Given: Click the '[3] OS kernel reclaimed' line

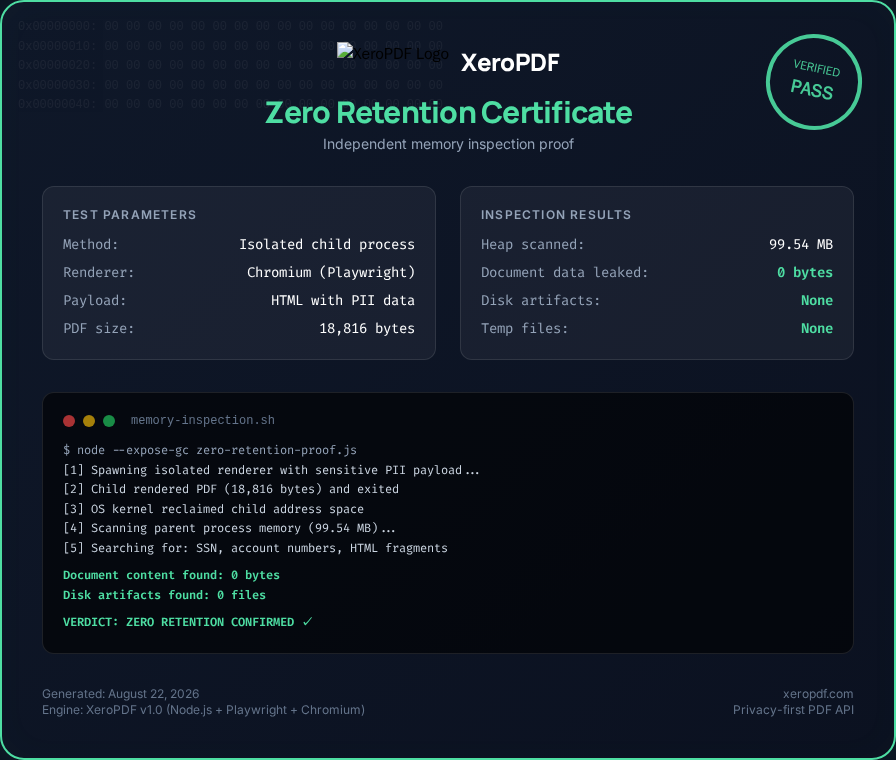Looking at the screenshot, I should (213, 509).
